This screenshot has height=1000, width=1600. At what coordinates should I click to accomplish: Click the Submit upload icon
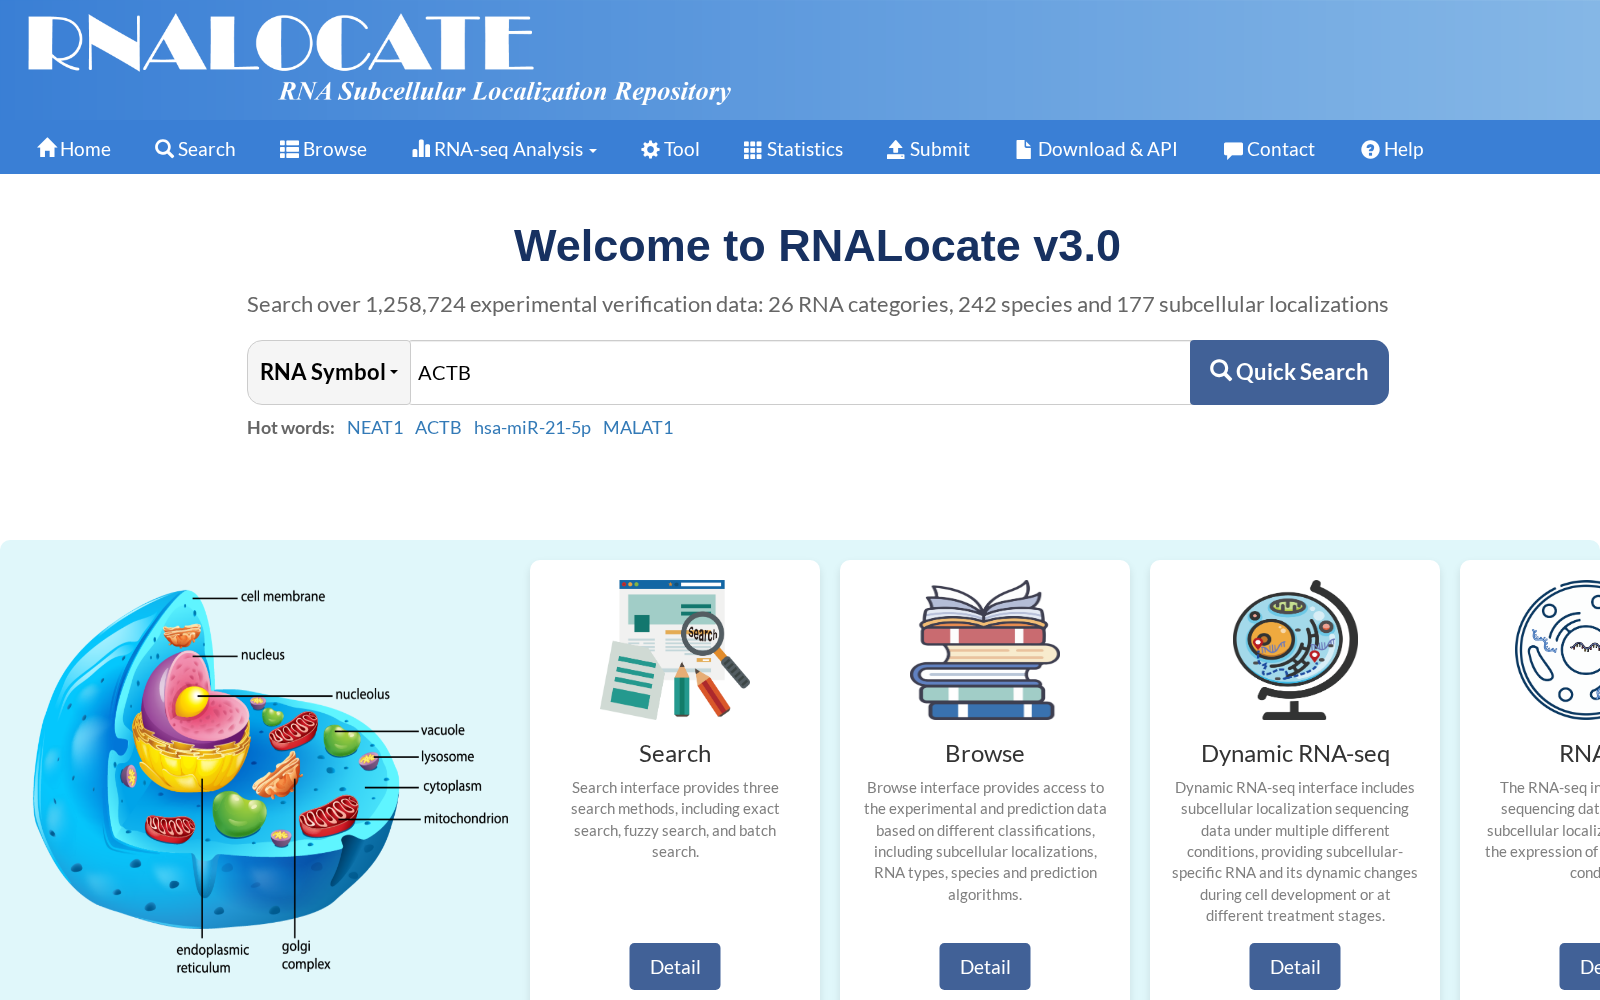pyautogui.click(x=896, y=149)
